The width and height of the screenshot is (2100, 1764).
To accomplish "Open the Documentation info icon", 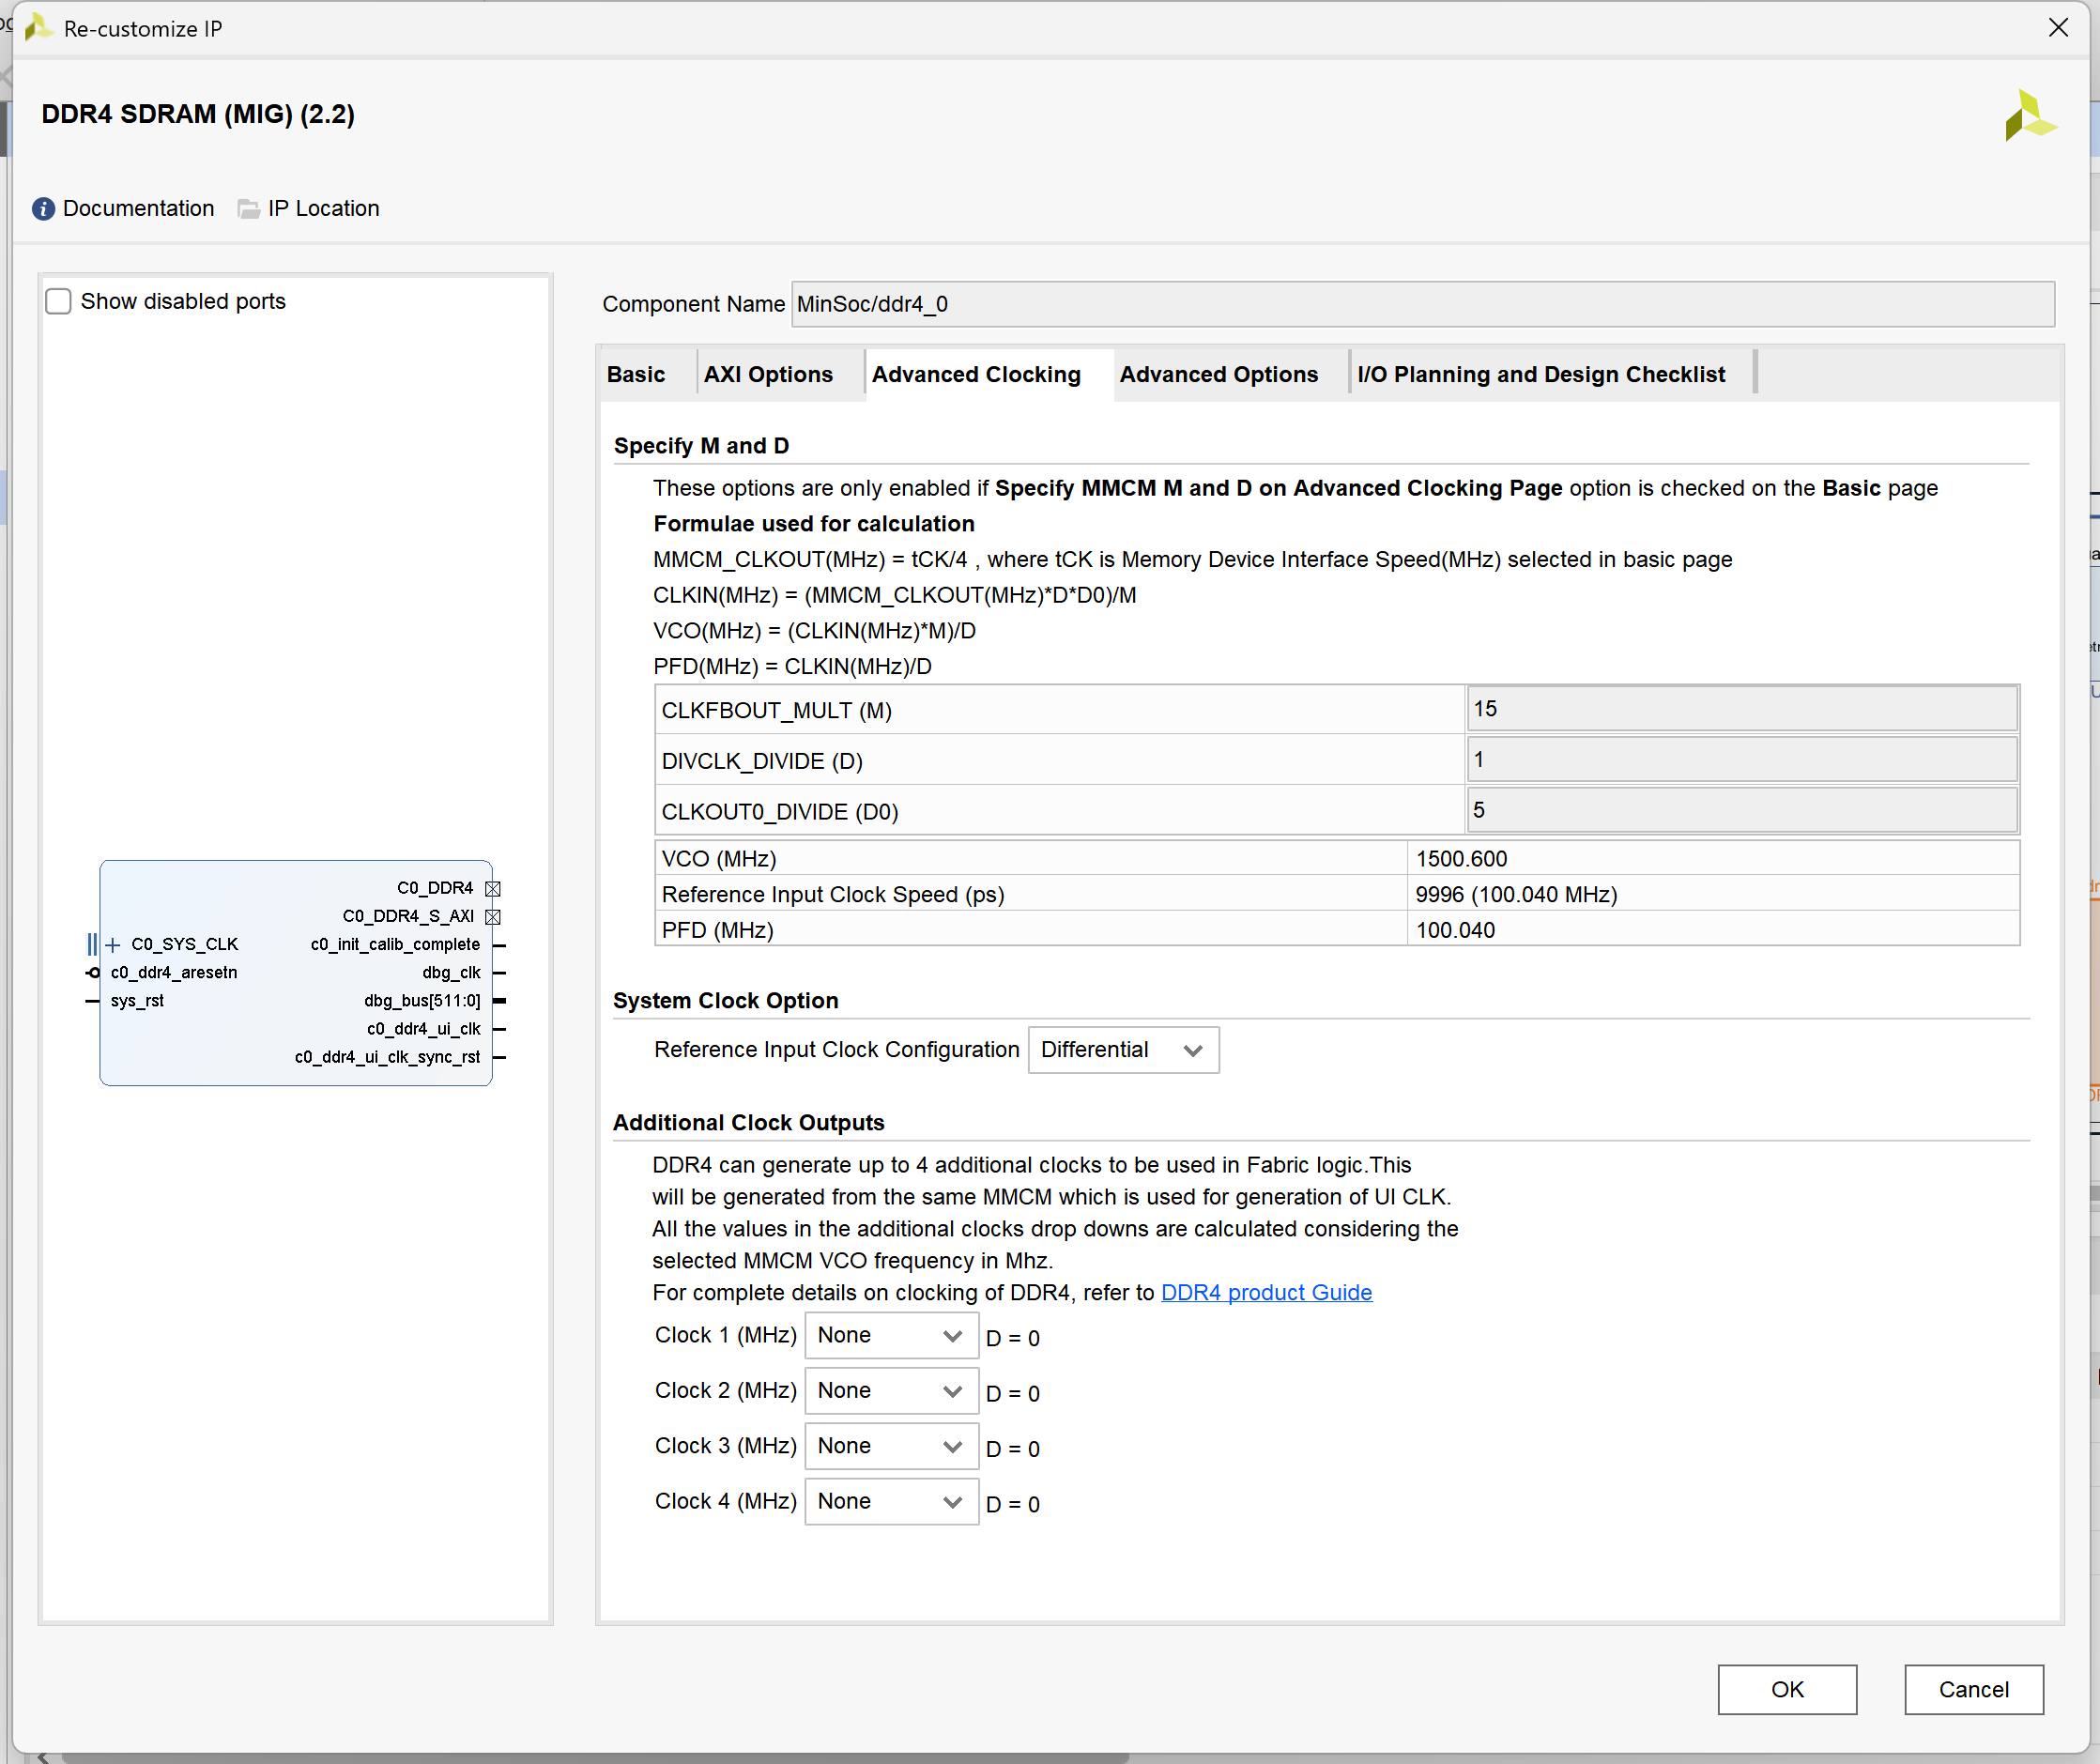I will 43,209.
